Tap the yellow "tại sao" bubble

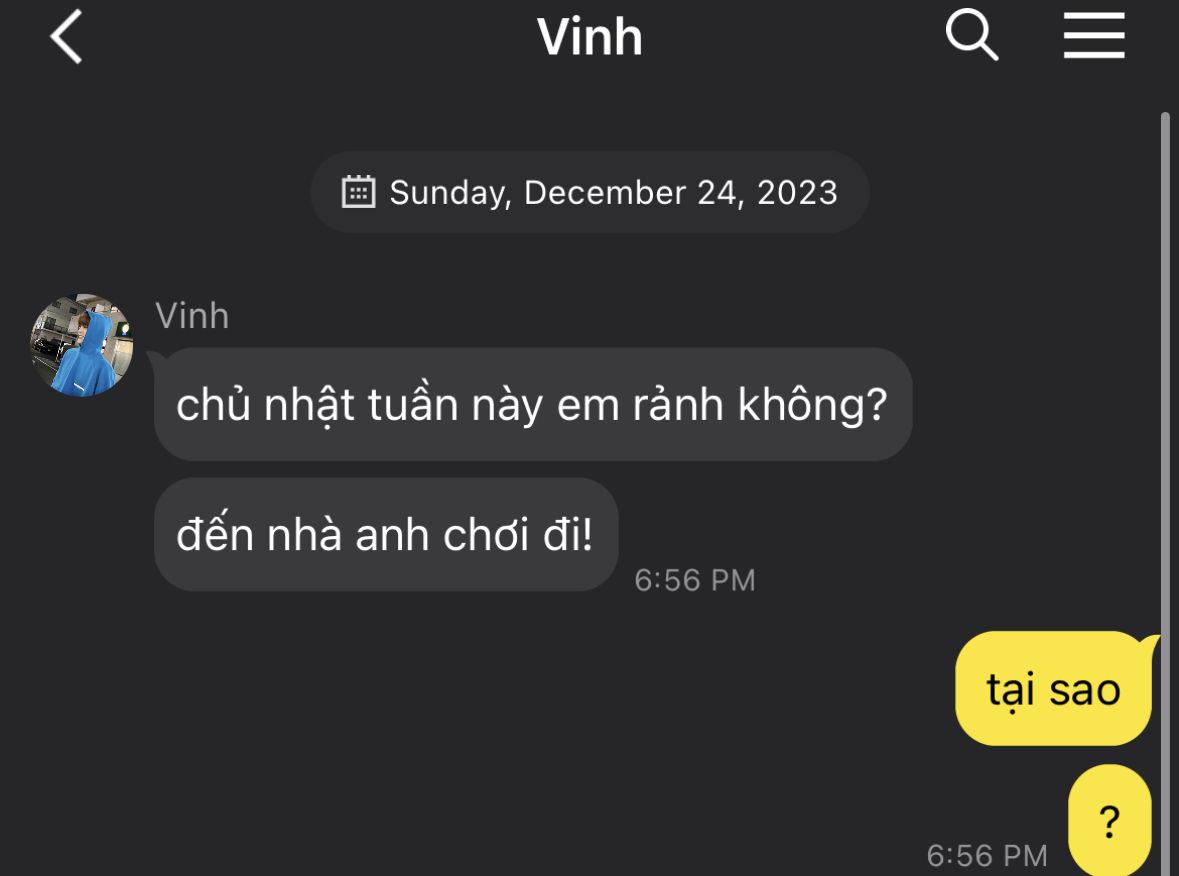1053,689
